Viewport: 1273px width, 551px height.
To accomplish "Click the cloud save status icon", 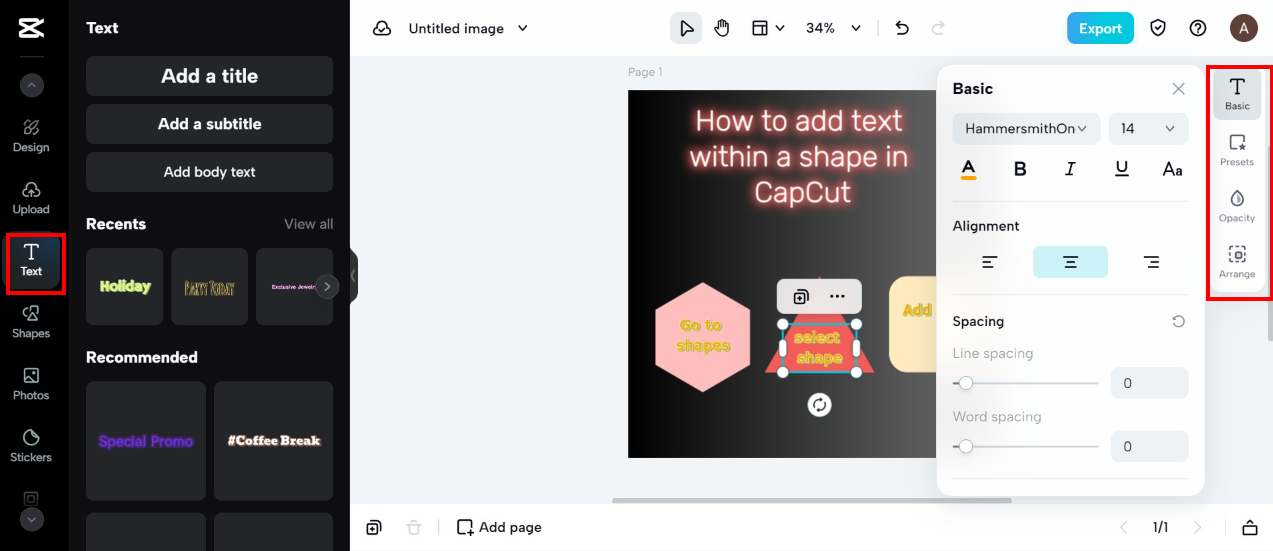I will pos(382,29).
